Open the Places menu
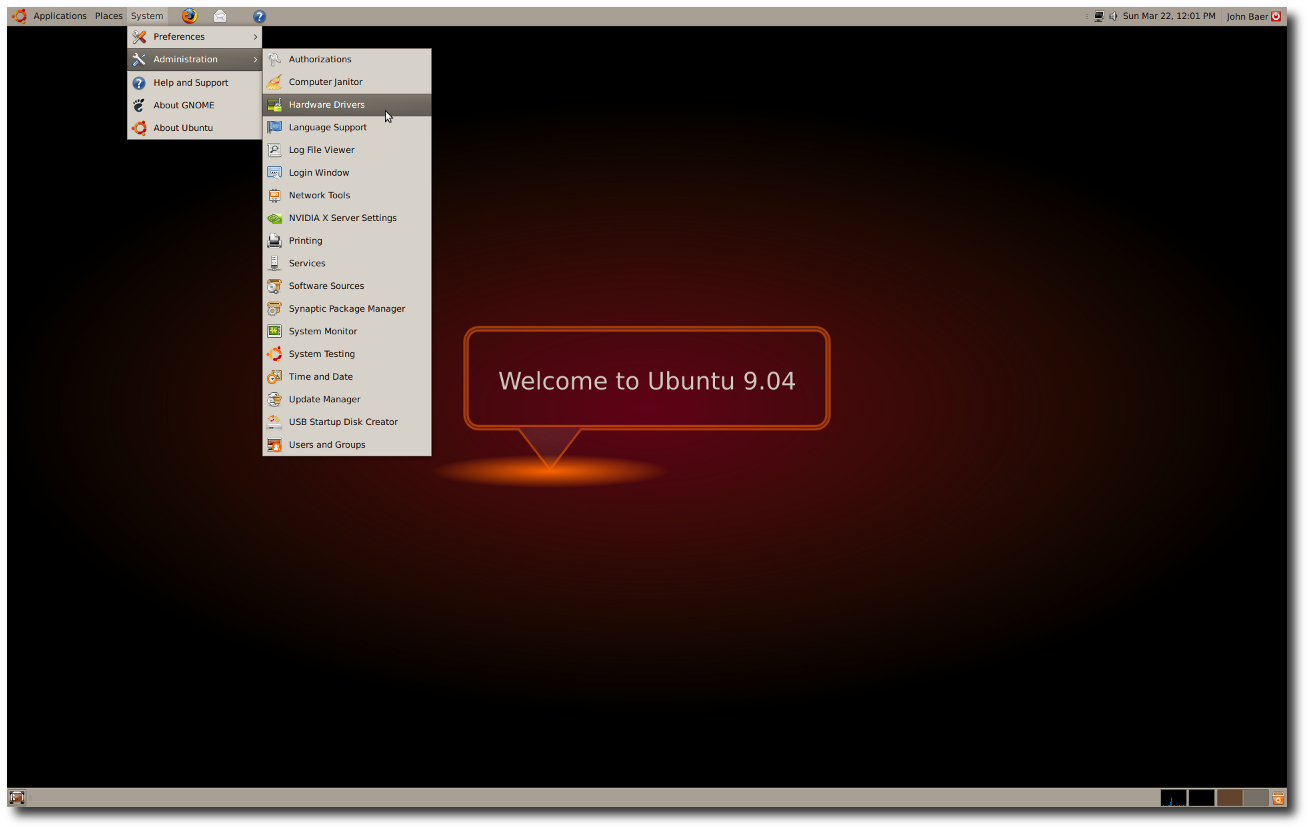Screen dimensions: 1310x830 [109, 16]
